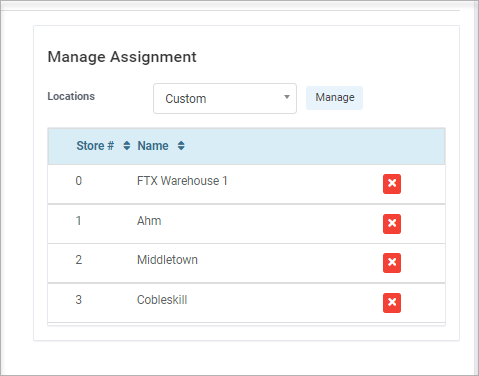Click store number 3 cell
The width and height of the screenshot is (479, 376).
[79, 300]
